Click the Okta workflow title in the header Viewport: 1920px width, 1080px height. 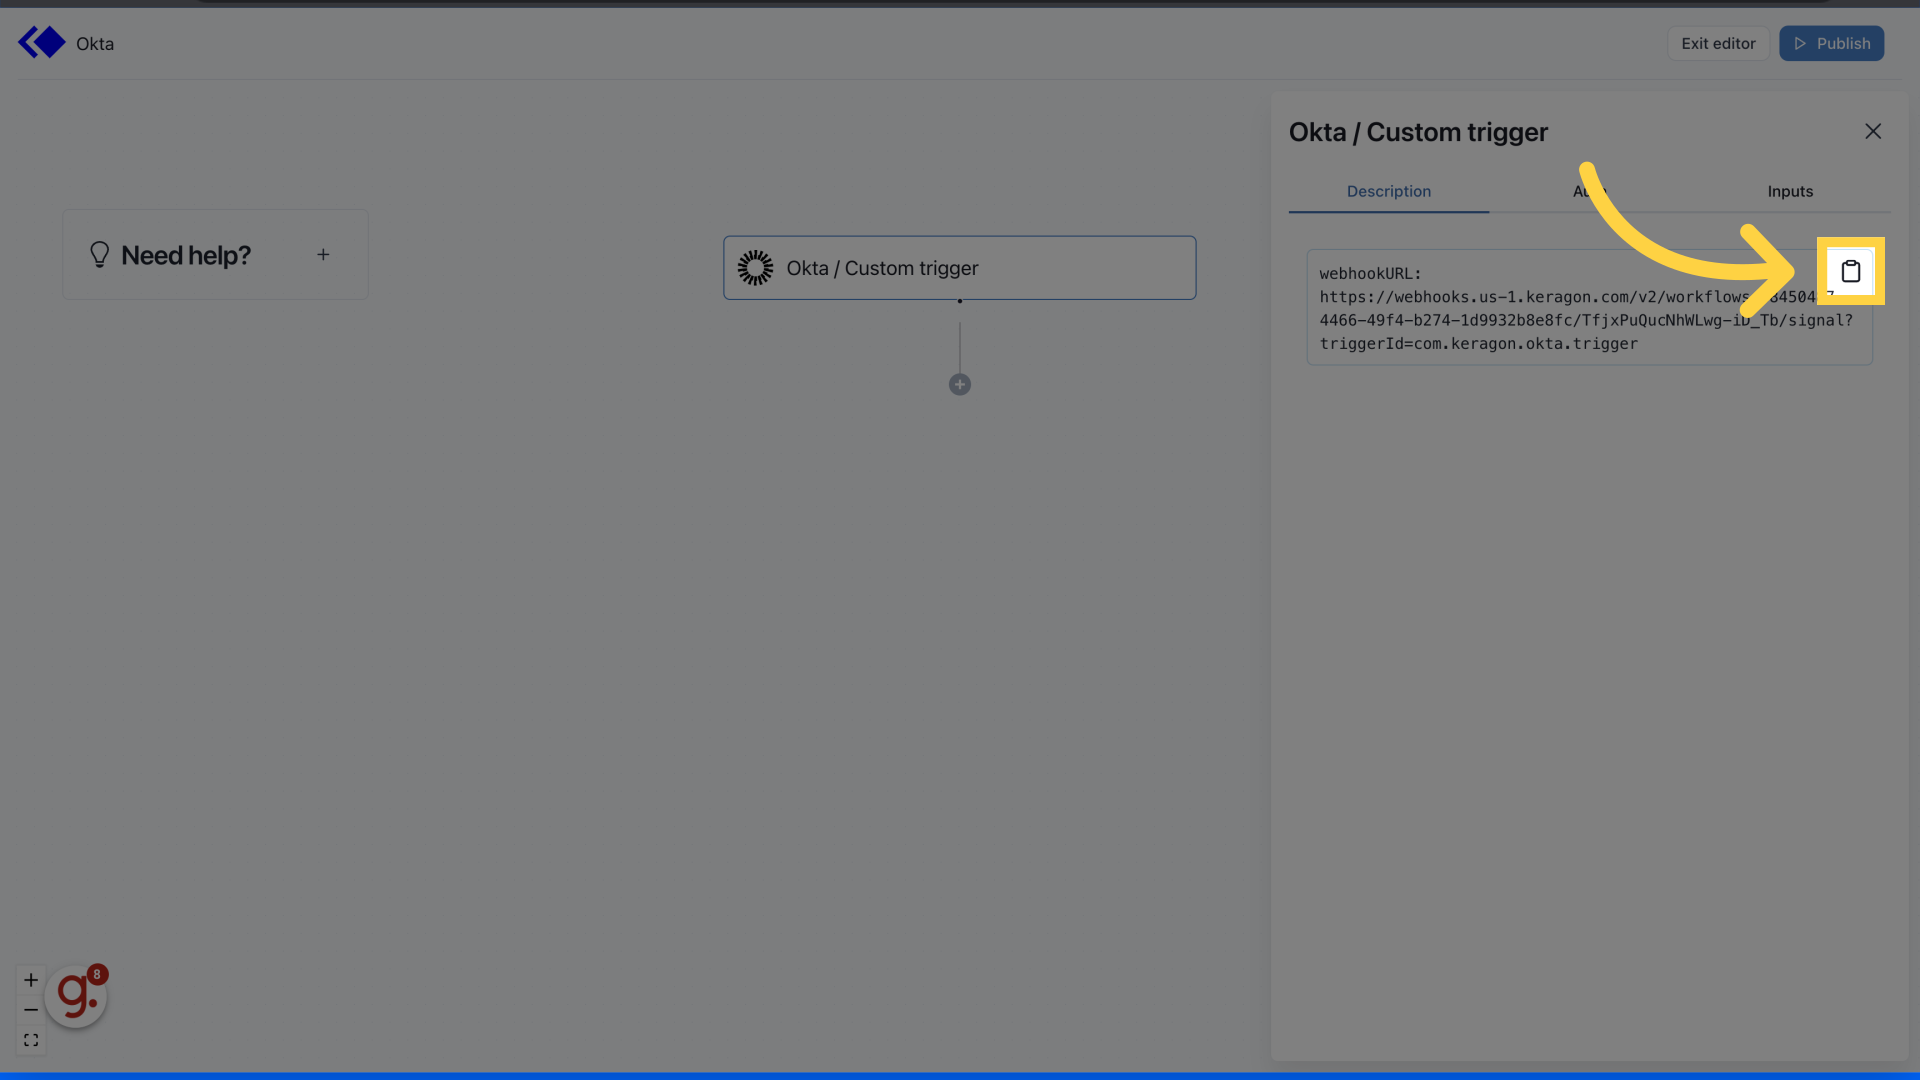95,44
